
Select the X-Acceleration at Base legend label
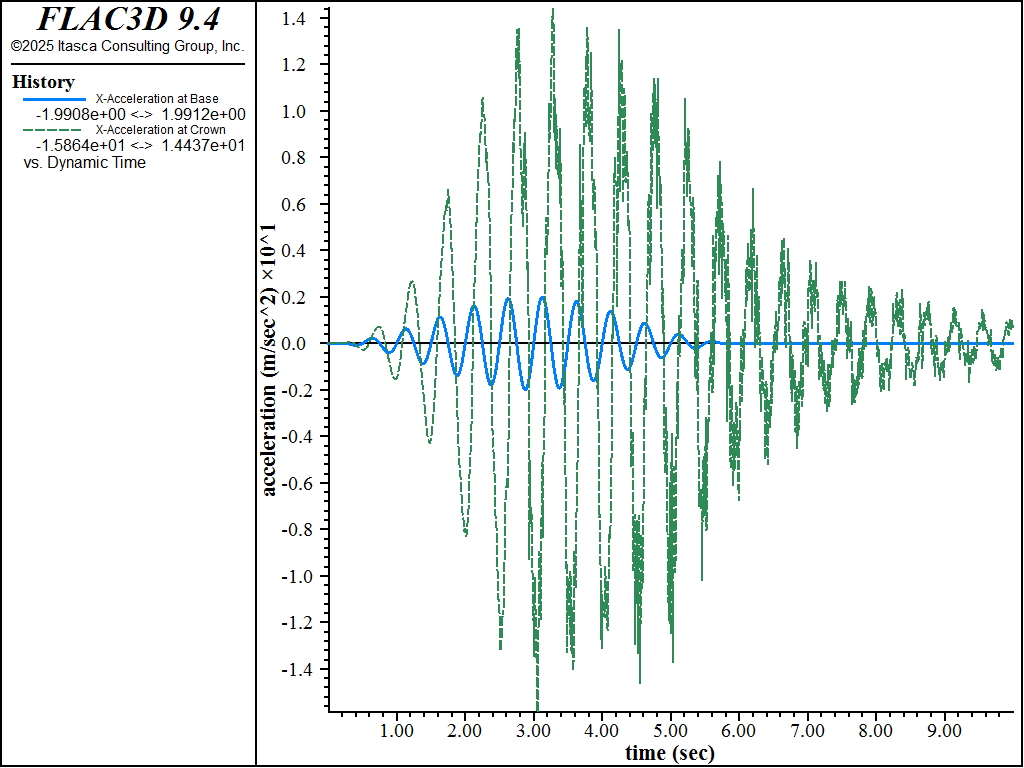click(x=157, y=99)
